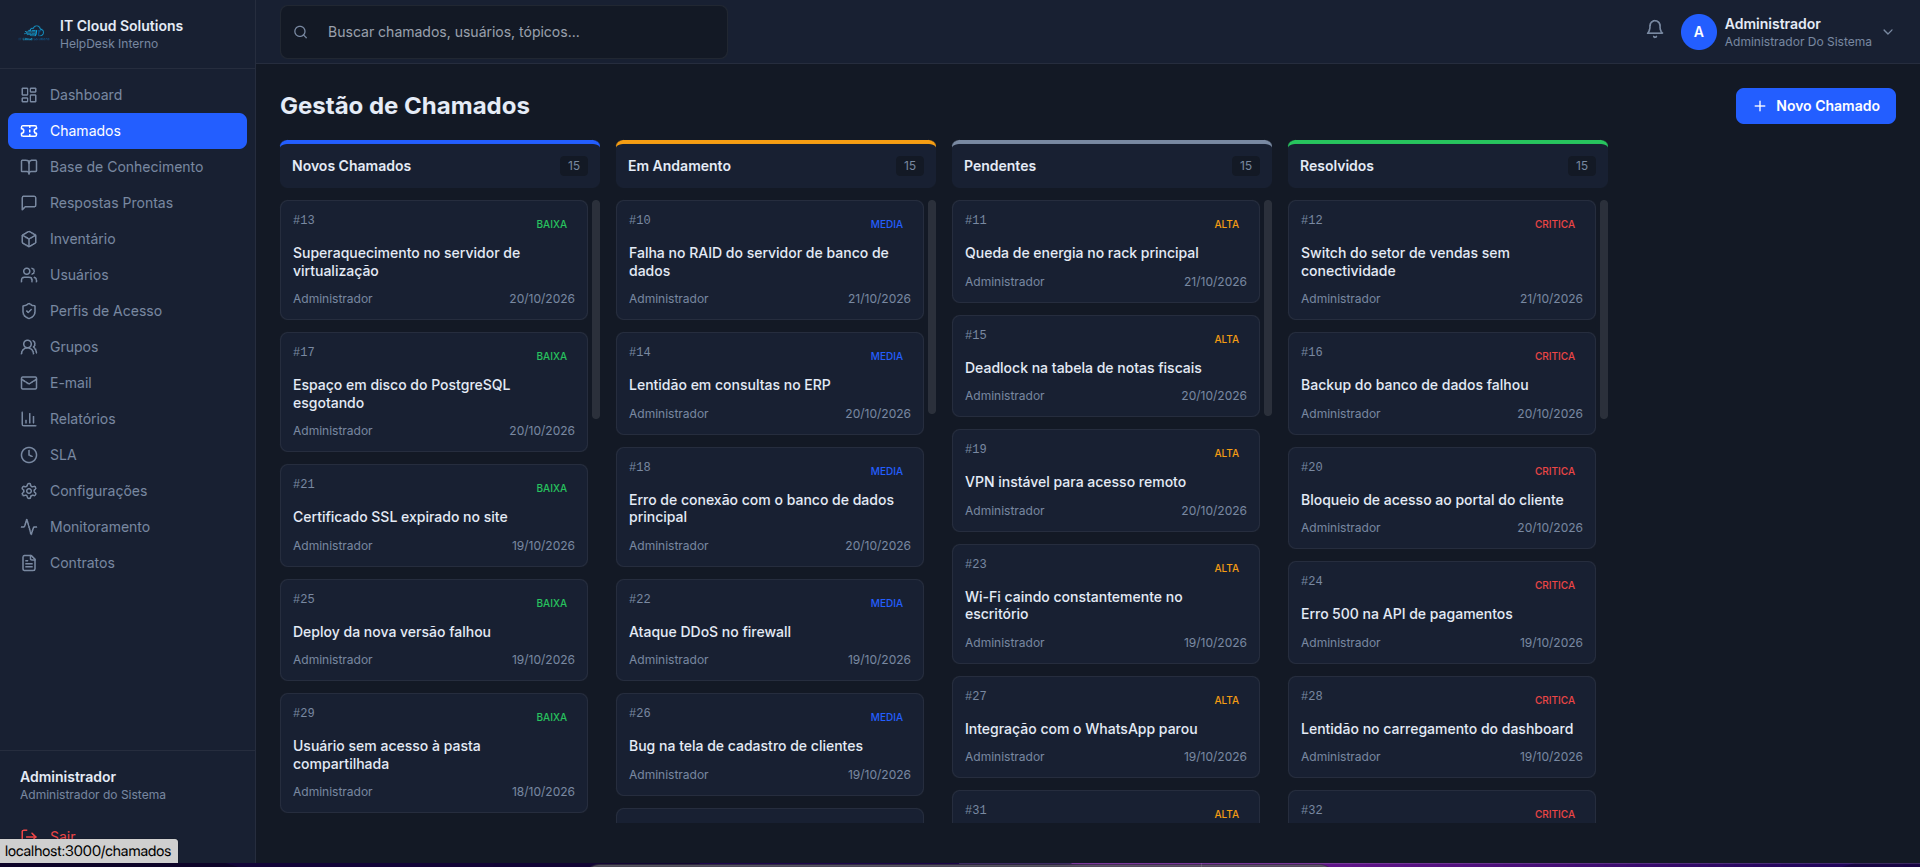Image resolution: width=1920 pixels, height=867 pixels.
Task: Open ticket Erro 500 na API de pagamentos
Action: pyautogui.click(x=1442, y=613)
